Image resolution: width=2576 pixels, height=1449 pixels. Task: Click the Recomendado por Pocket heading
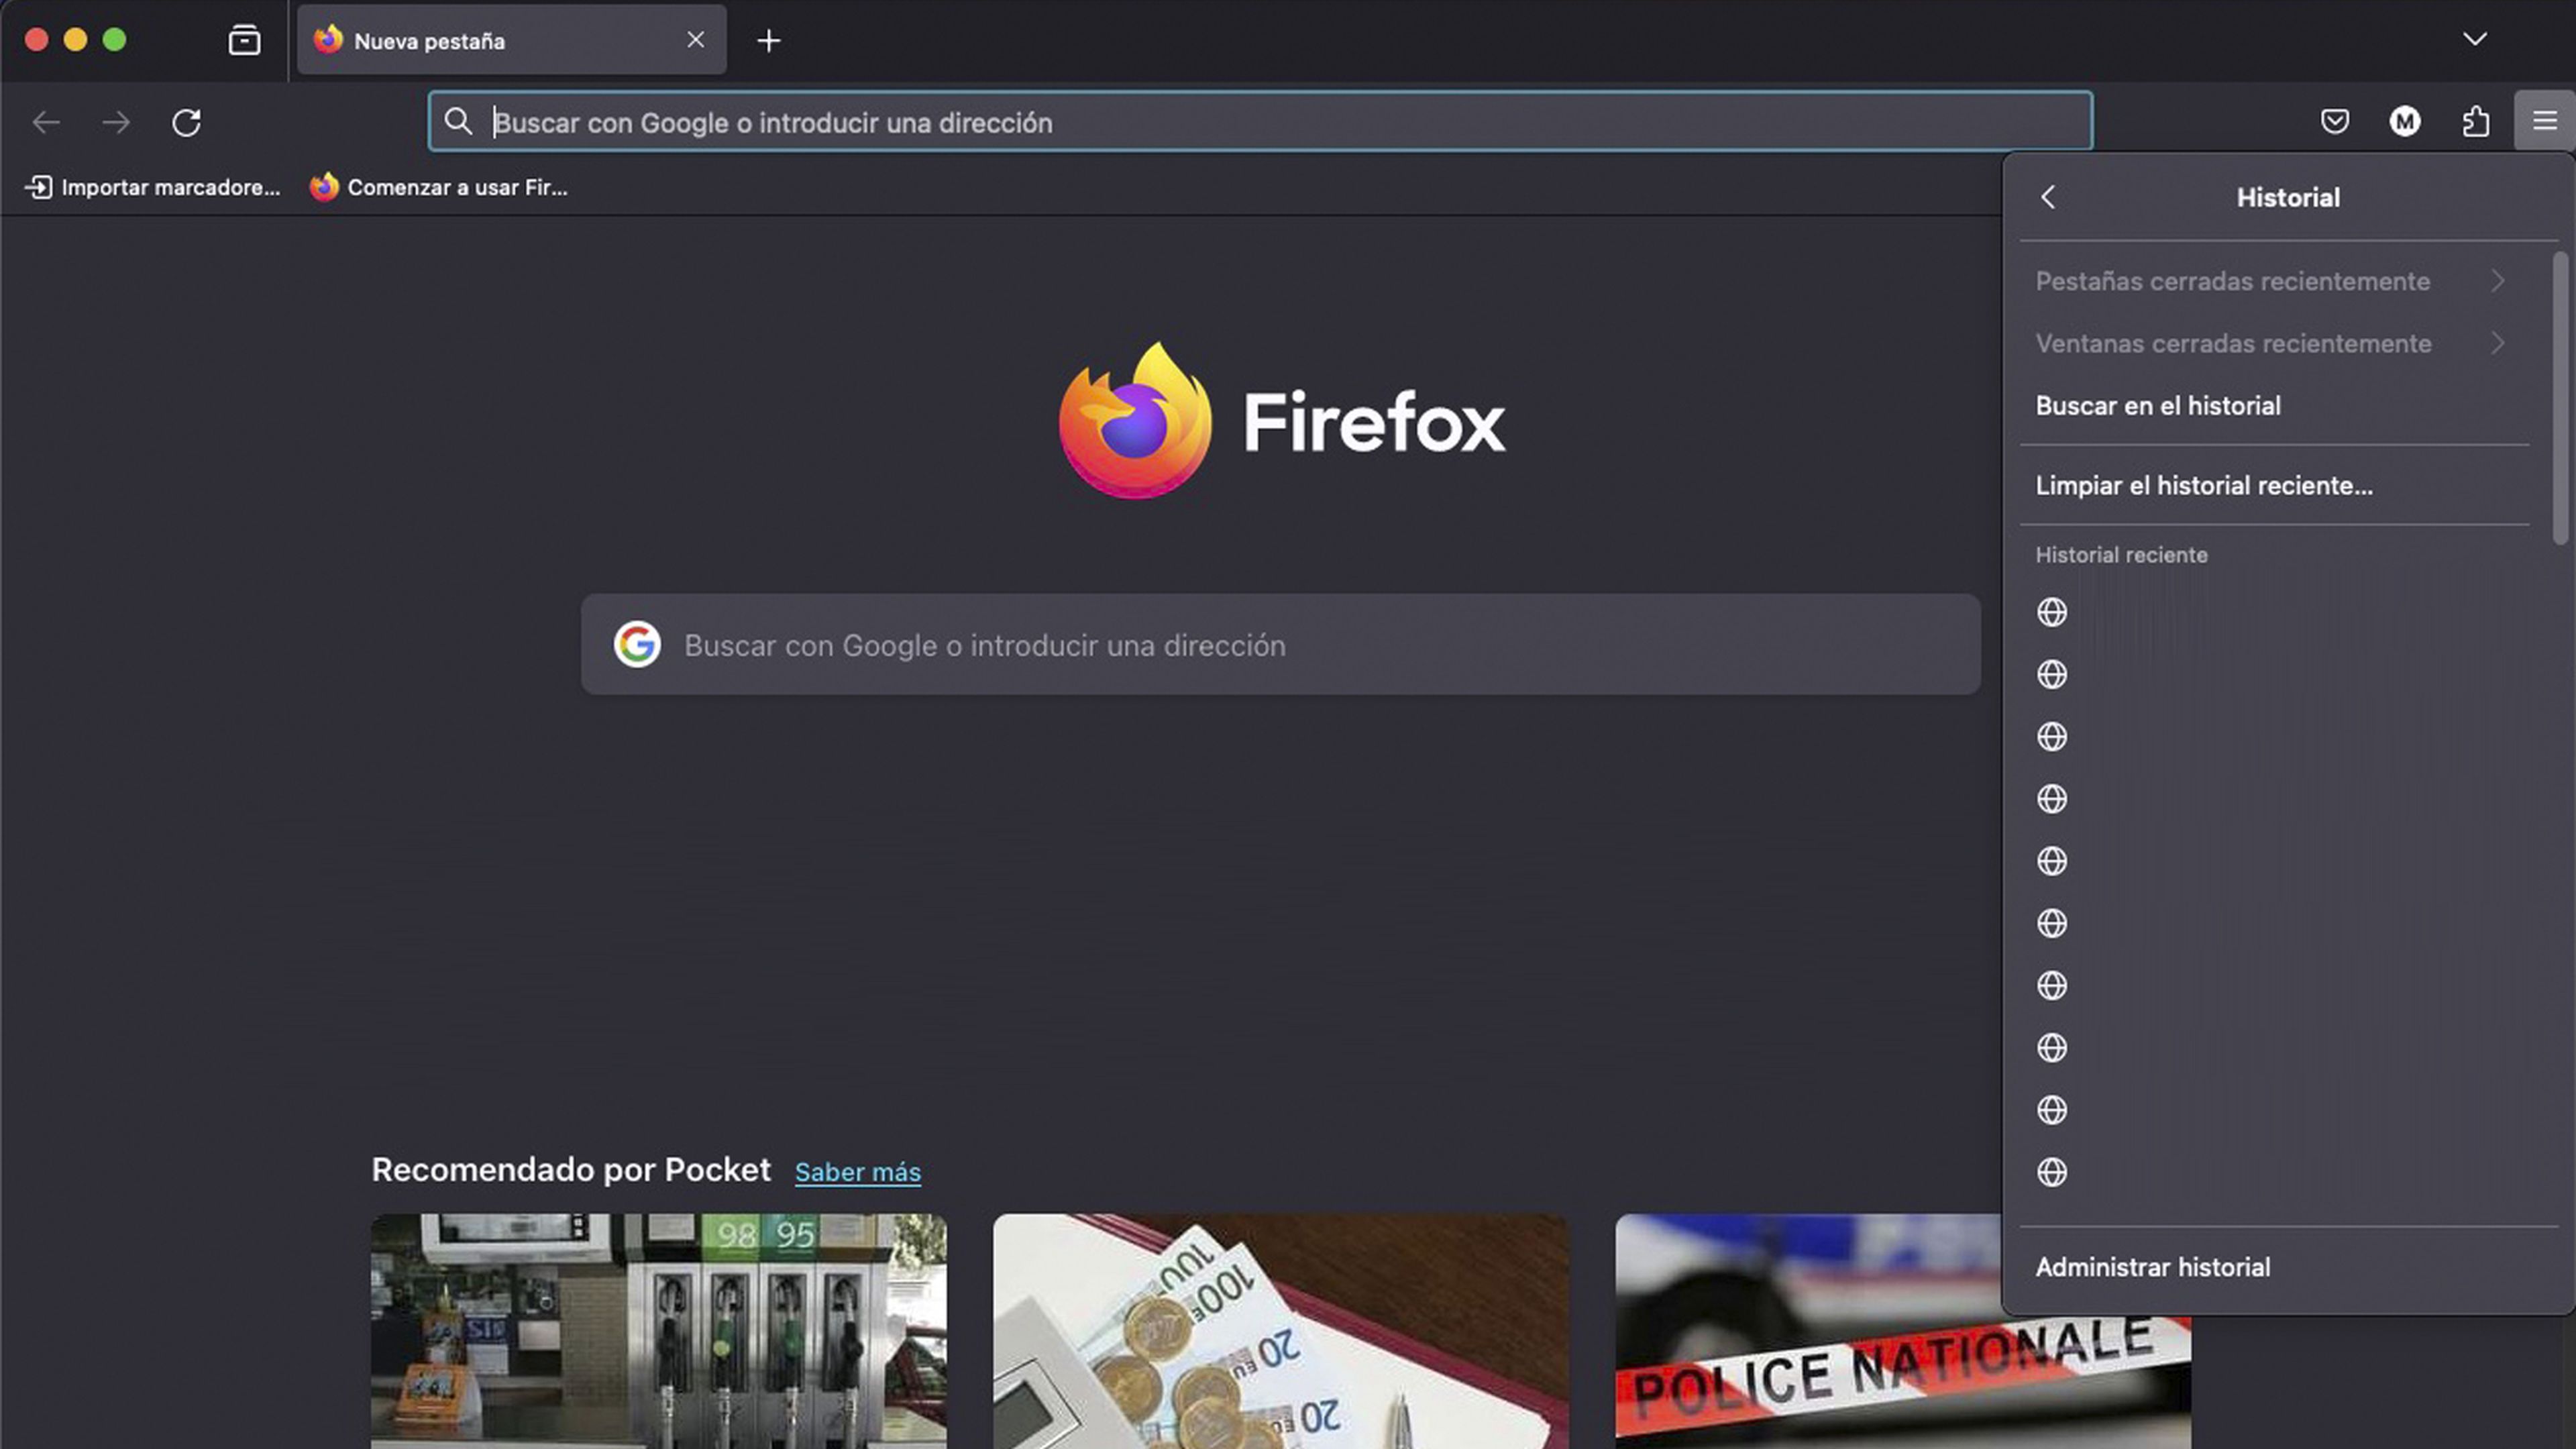(x=571, y=1170)
